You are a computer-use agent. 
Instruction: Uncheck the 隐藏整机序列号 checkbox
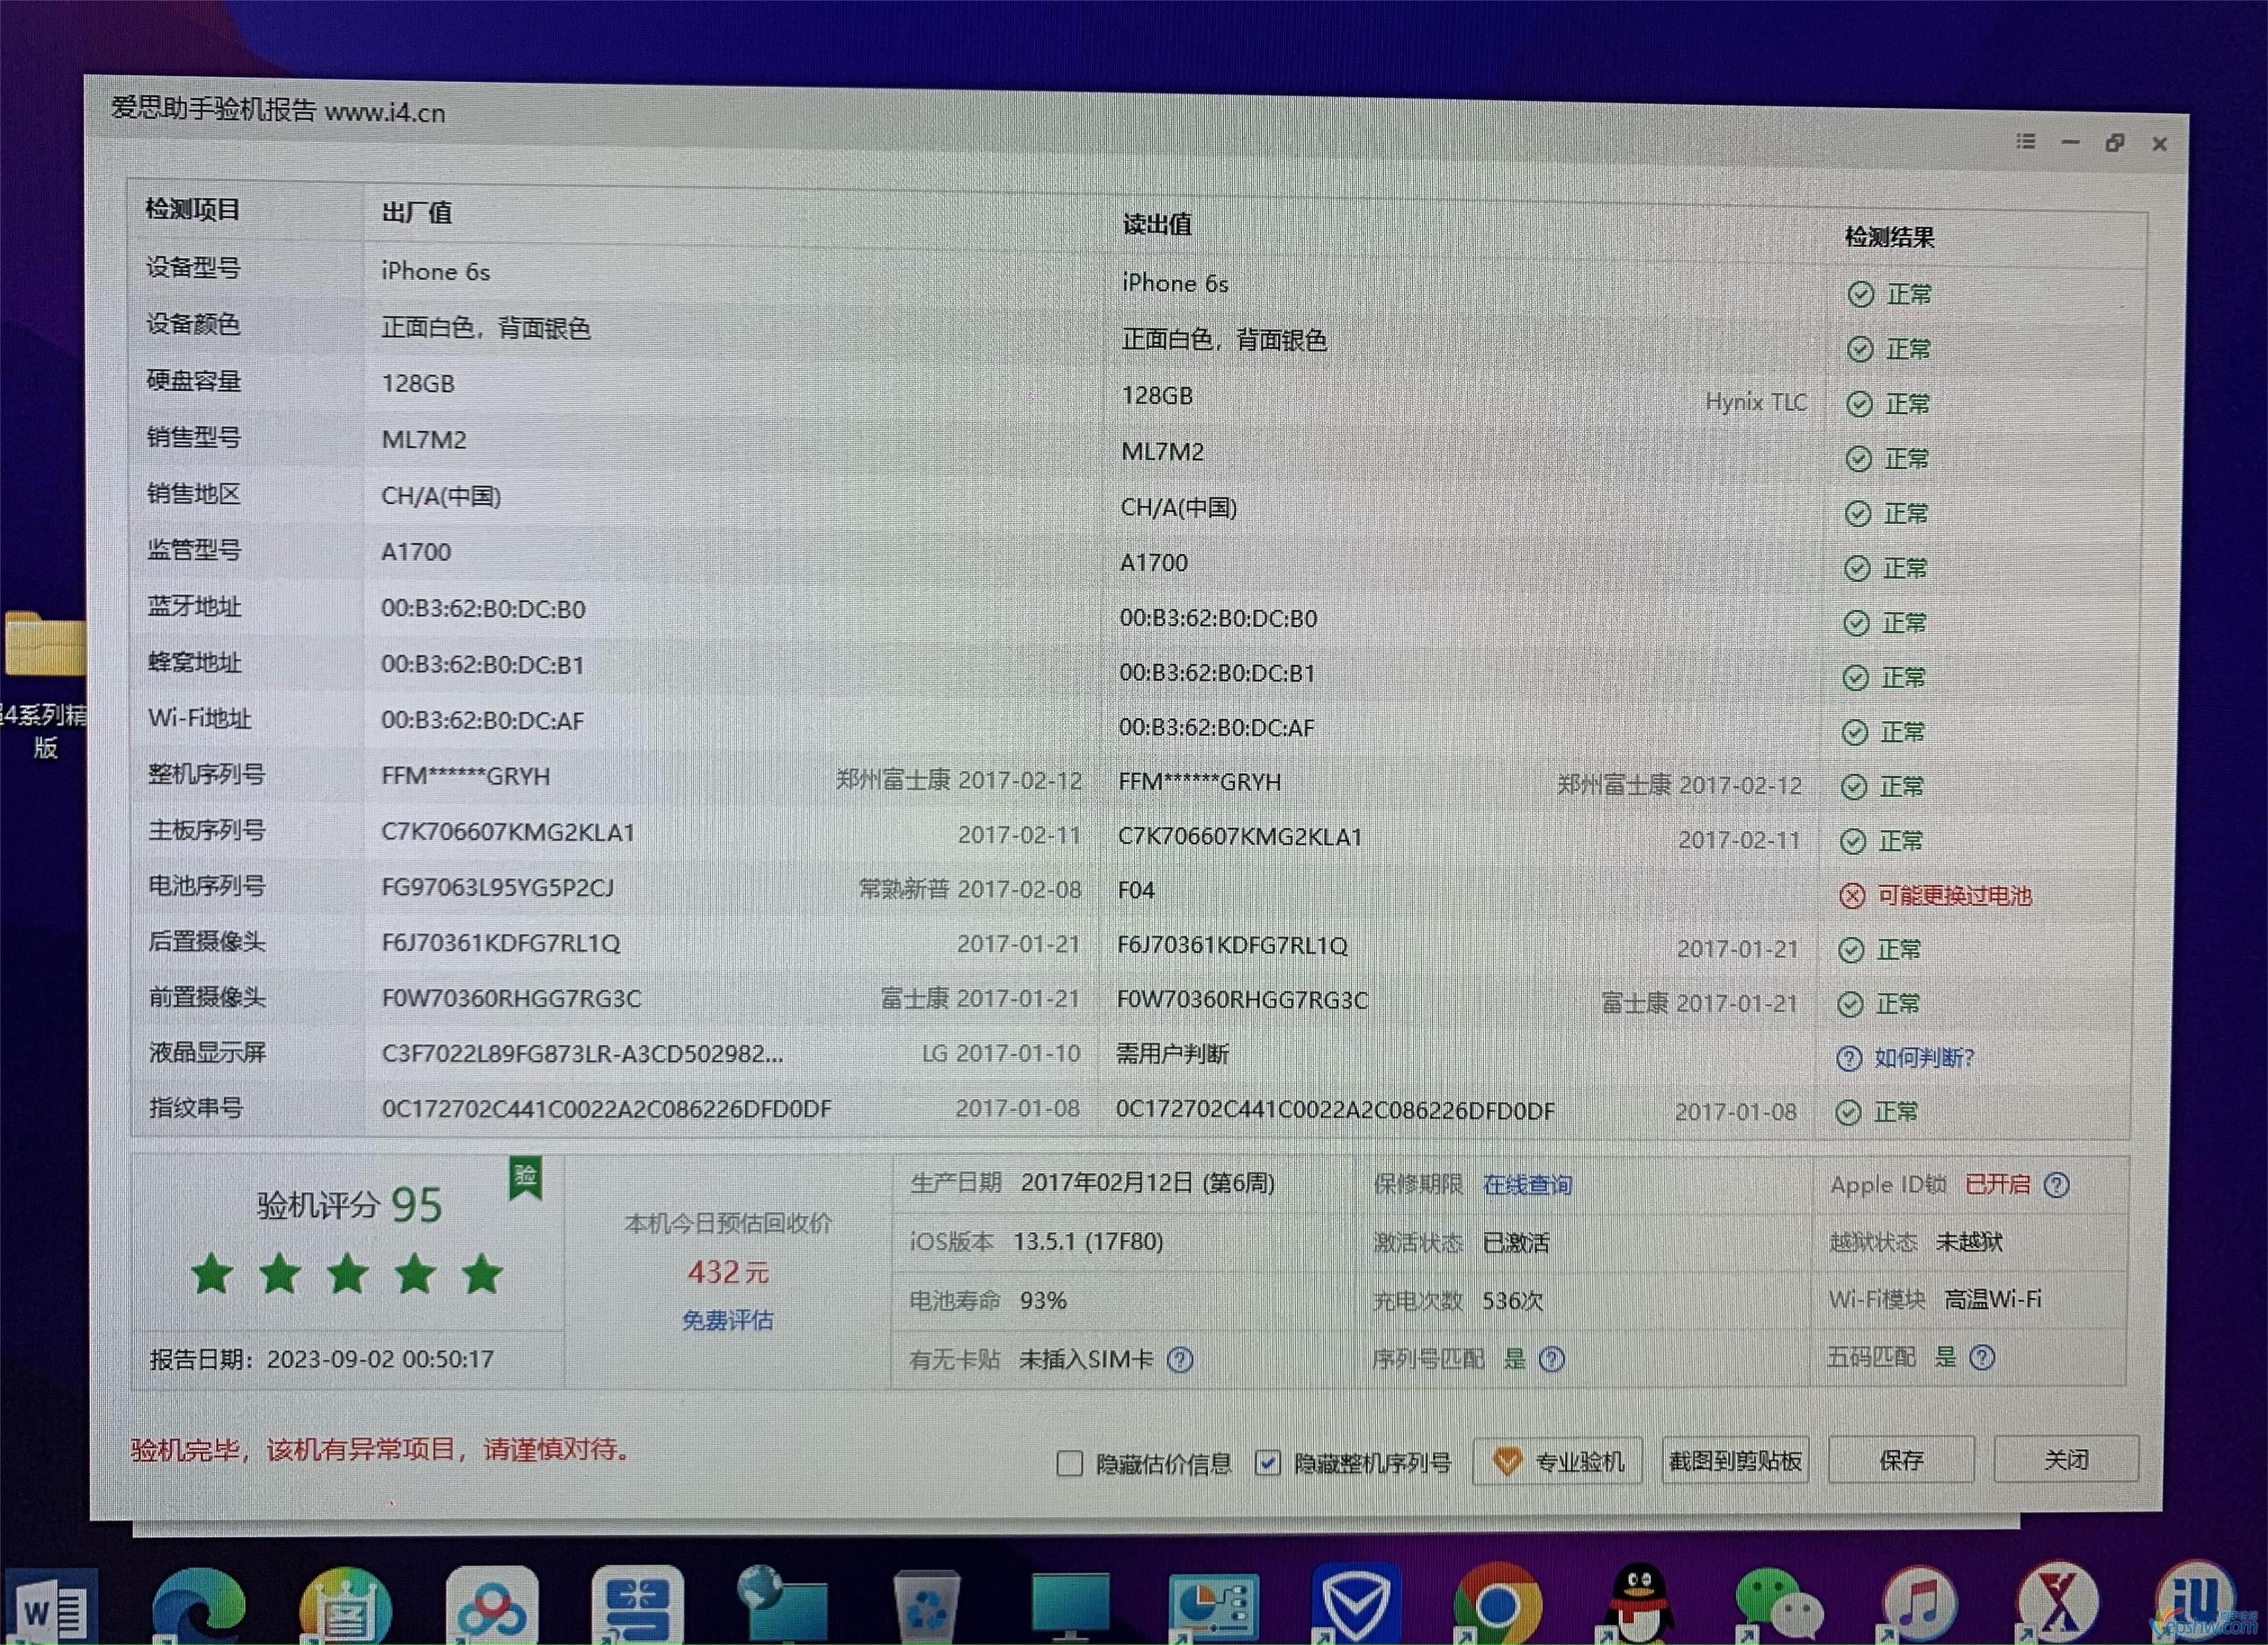[1267, 1463]
